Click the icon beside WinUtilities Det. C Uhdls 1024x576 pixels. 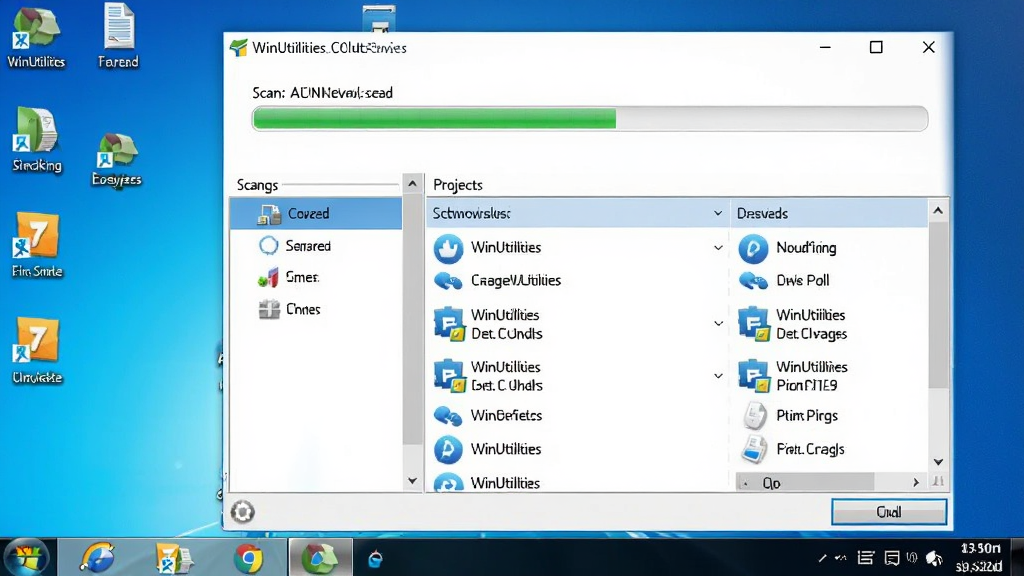449,376
